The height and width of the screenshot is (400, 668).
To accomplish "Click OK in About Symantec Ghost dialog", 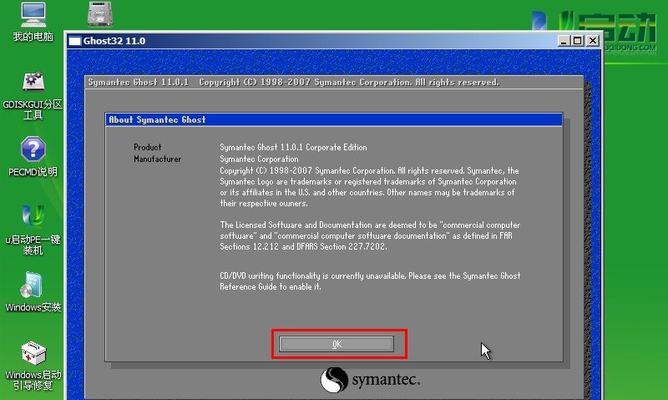I will pyautogui.click(x=337, y=344).
